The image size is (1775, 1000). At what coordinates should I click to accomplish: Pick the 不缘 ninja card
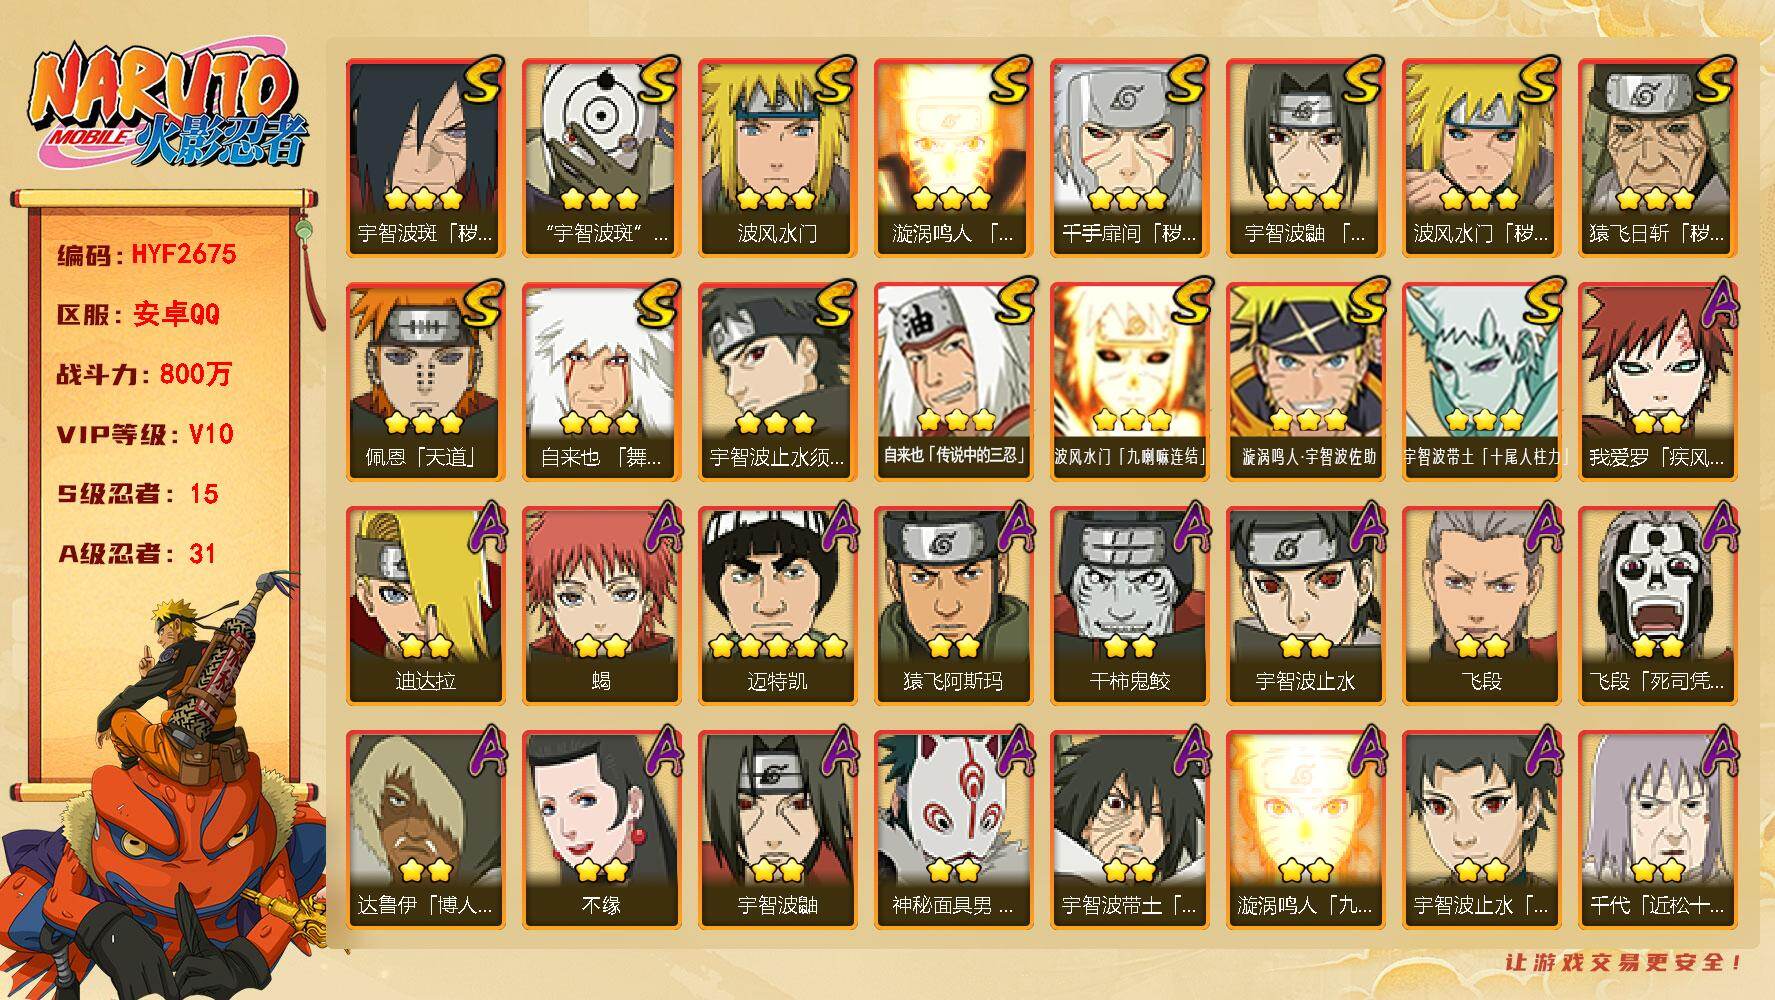pyautogui.click(x=602, y=829)
